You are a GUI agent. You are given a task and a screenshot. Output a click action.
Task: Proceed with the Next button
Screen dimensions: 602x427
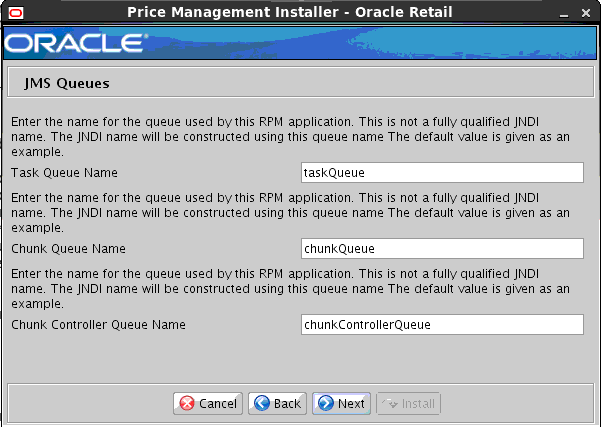point(341,404)
